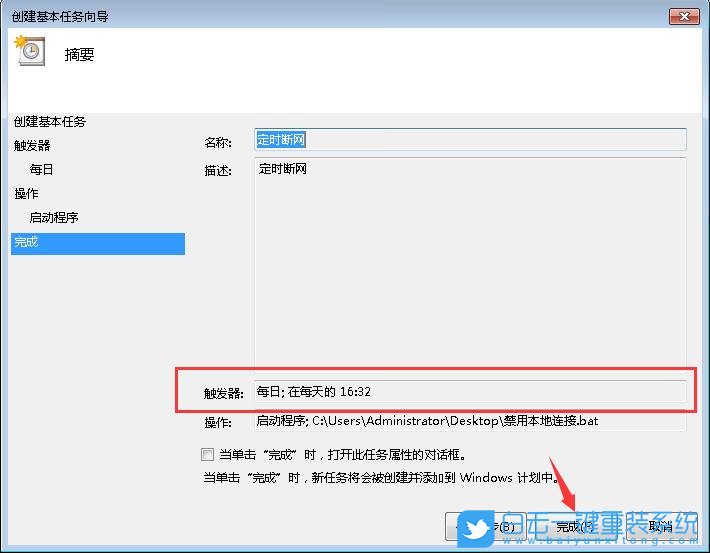The width and height of the screenshot is (710, 553).
Task: Click the 描述: label
Action: 218,171
